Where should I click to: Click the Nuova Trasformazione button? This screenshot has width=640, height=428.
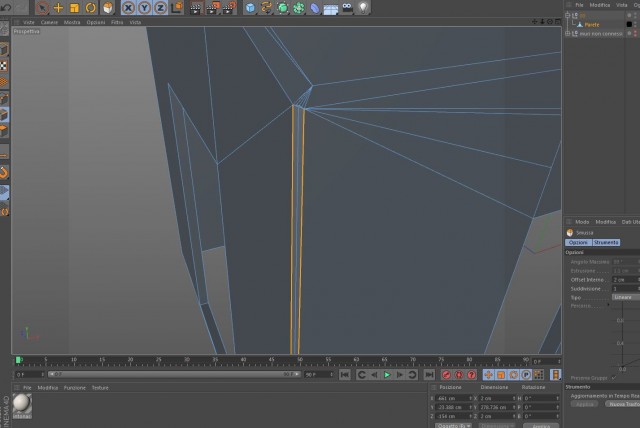tap(622, 404)
